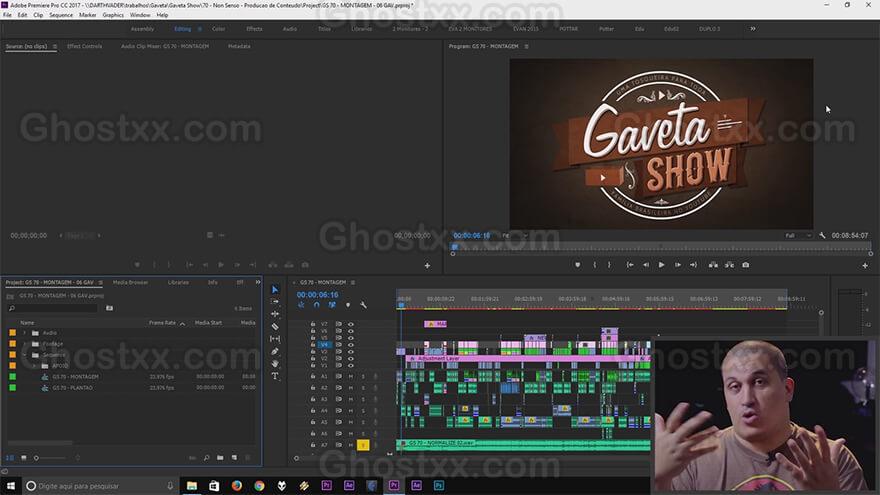The height and width of the screenshot is (495, 880).
Task: Click the Extract button in Program monitor
Action: 730,265
